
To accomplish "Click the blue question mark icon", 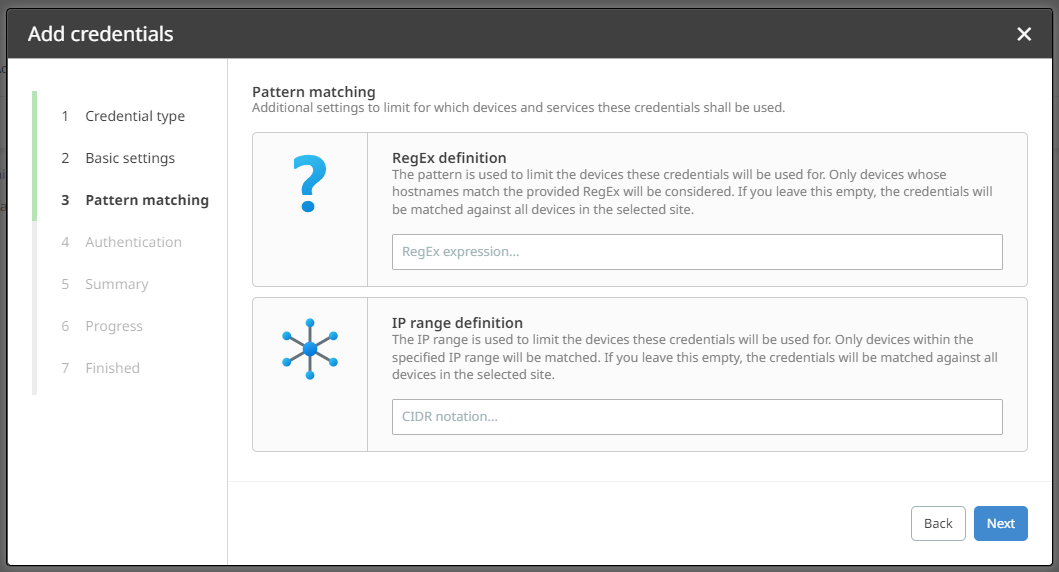I will point(310,185).
